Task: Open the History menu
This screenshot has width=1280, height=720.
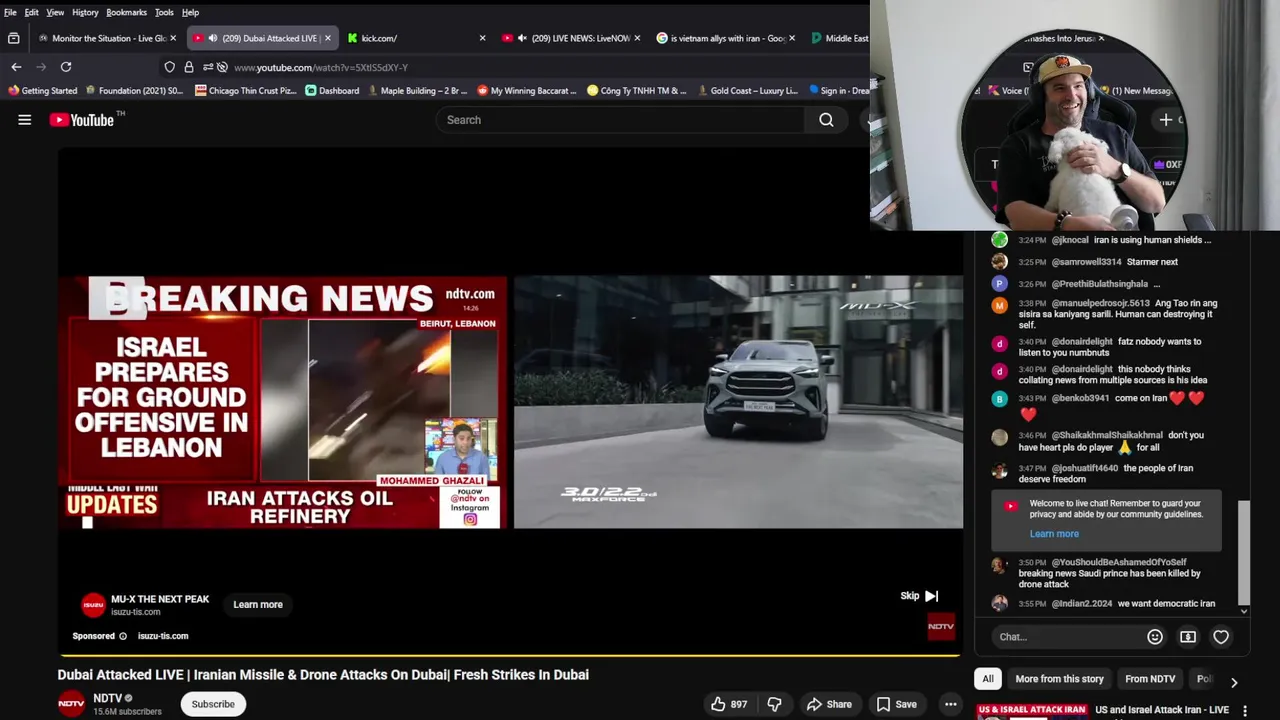Action: [85, 12]
